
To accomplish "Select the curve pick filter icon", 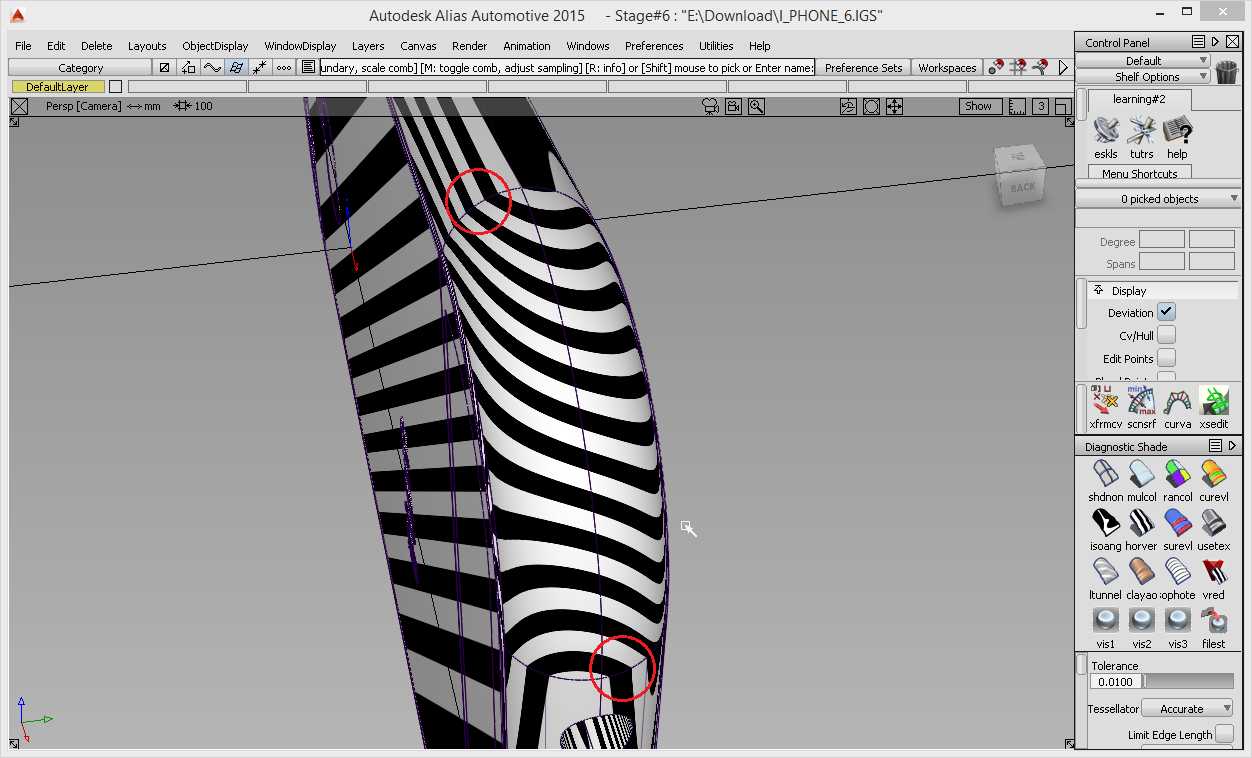I will coord(212,68).
